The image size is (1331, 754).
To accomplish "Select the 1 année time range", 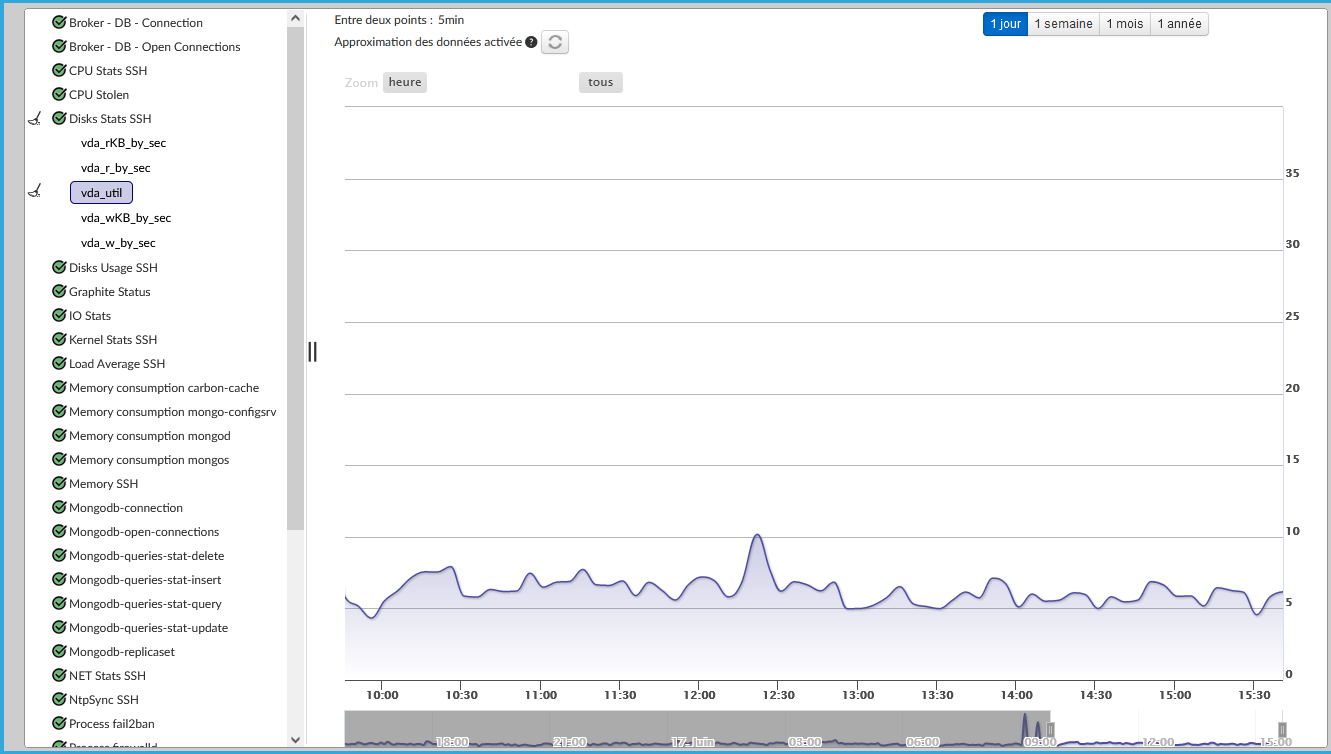I will [1179, 24].
